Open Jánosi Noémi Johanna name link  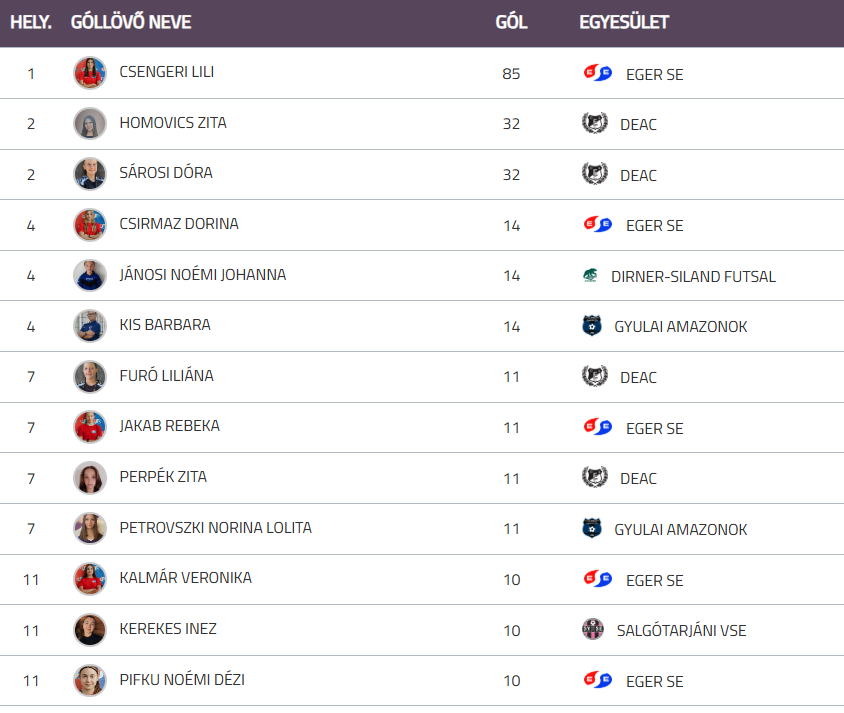coord(202,275)
